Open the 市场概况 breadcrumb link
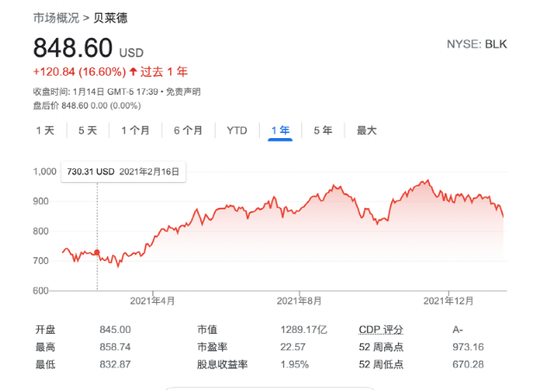 tap(56, 18)
